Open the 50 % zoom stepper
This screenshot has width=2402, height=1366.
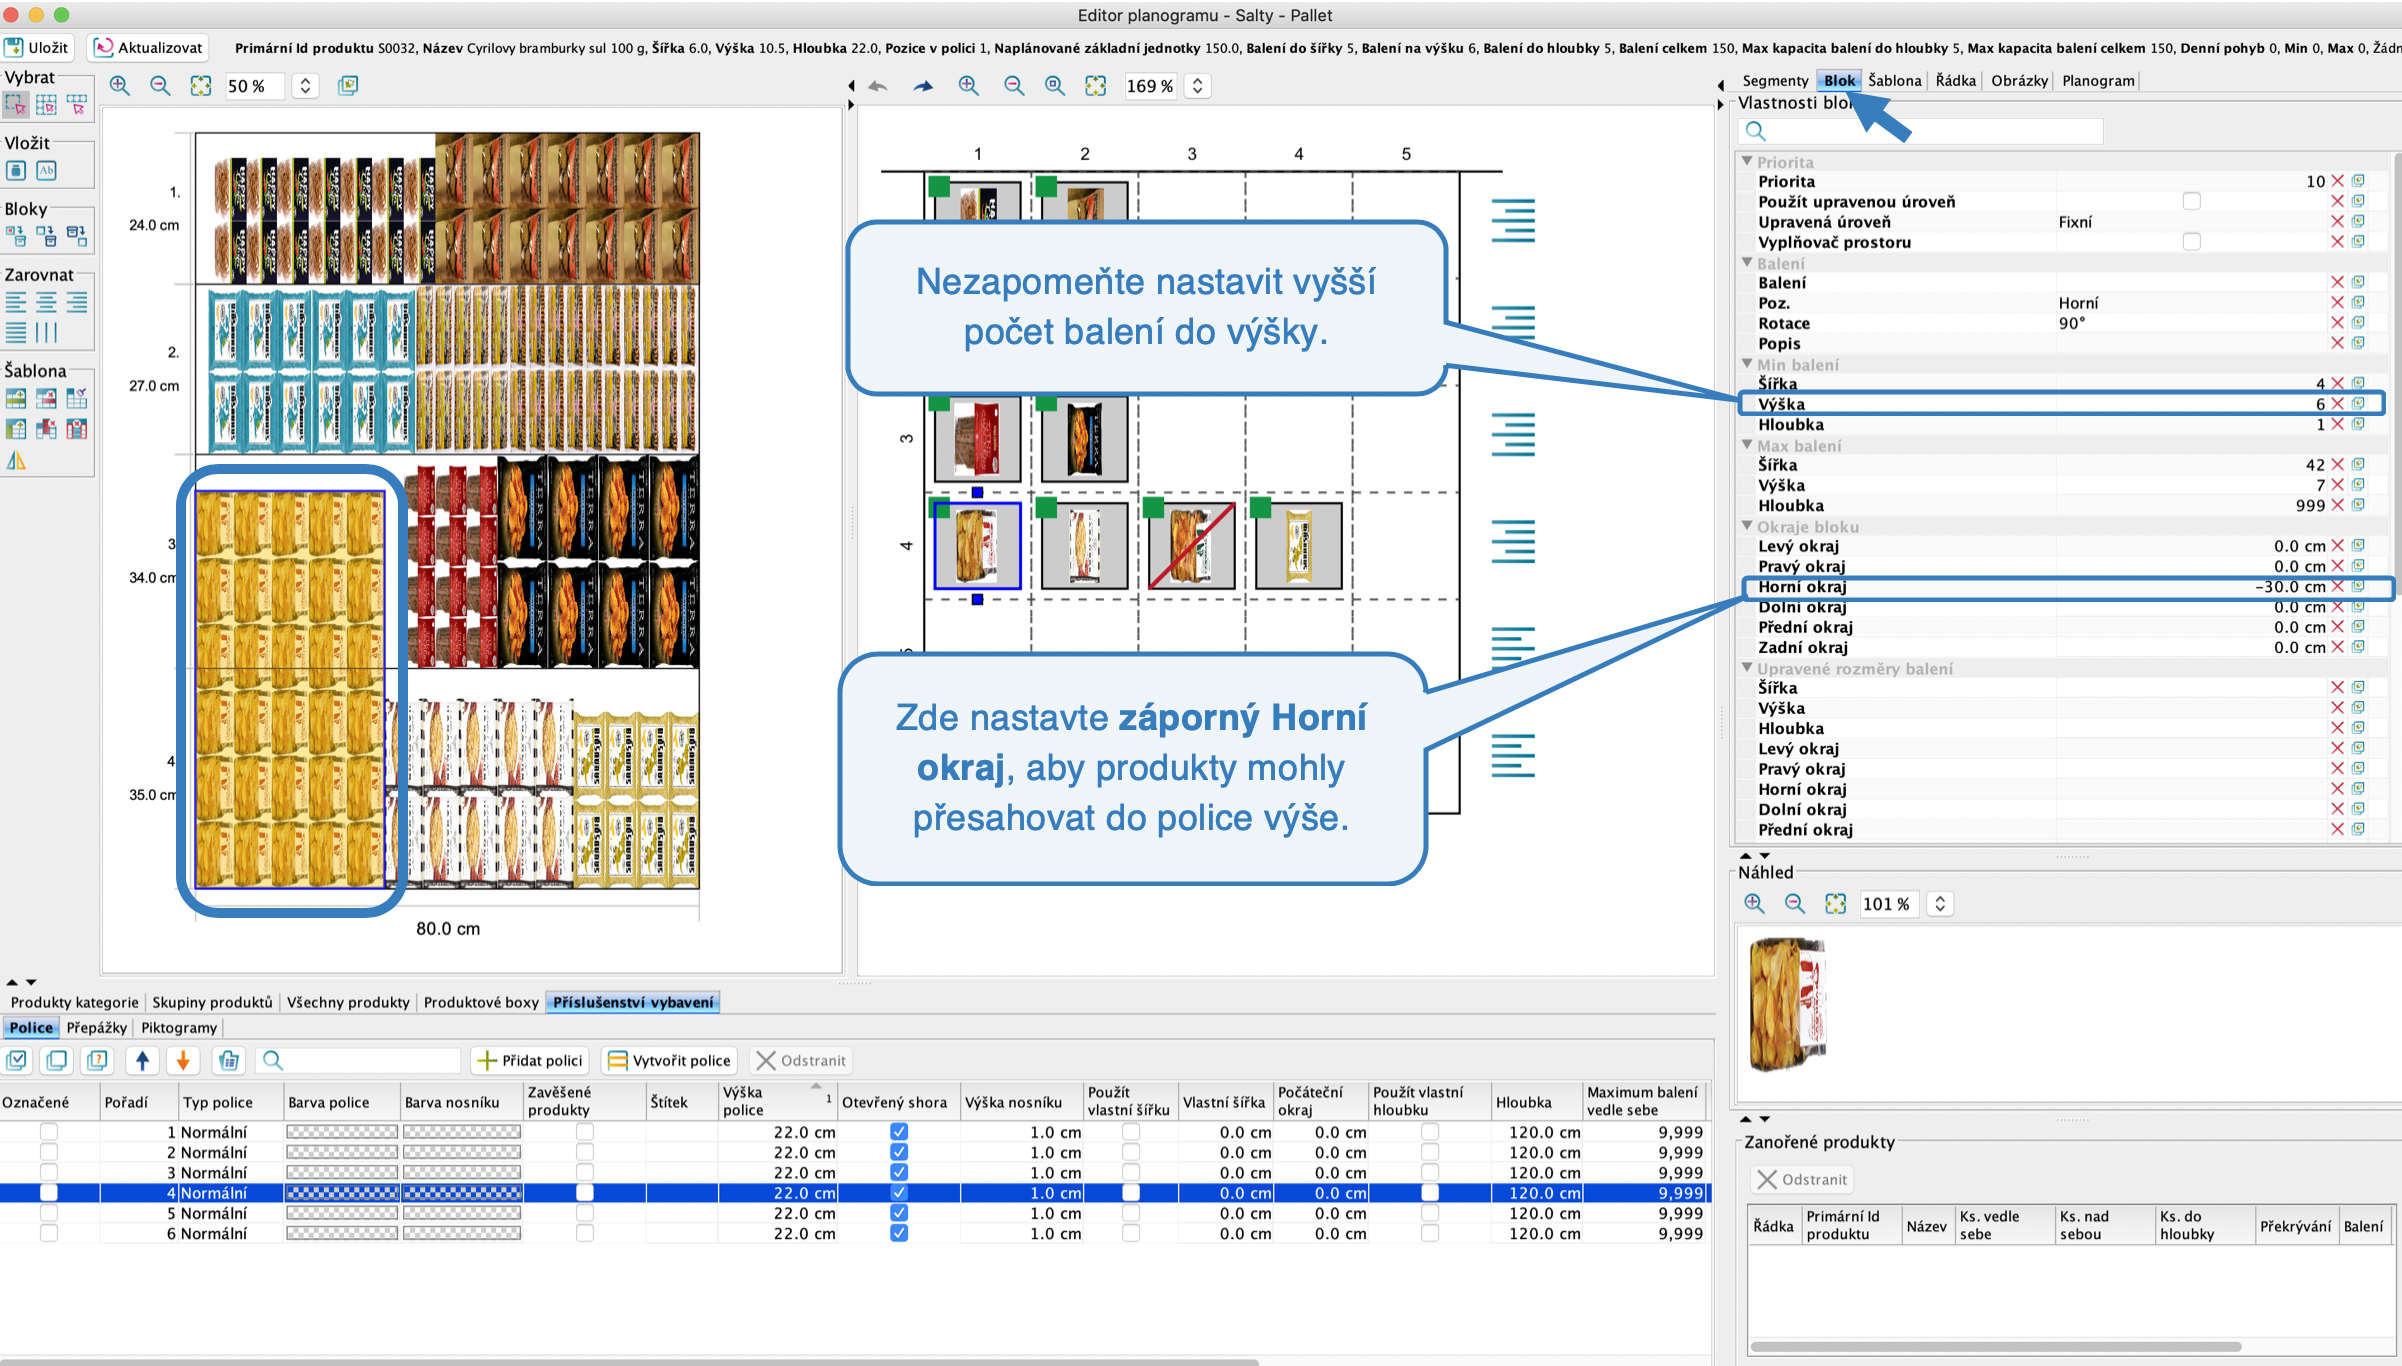306,86
